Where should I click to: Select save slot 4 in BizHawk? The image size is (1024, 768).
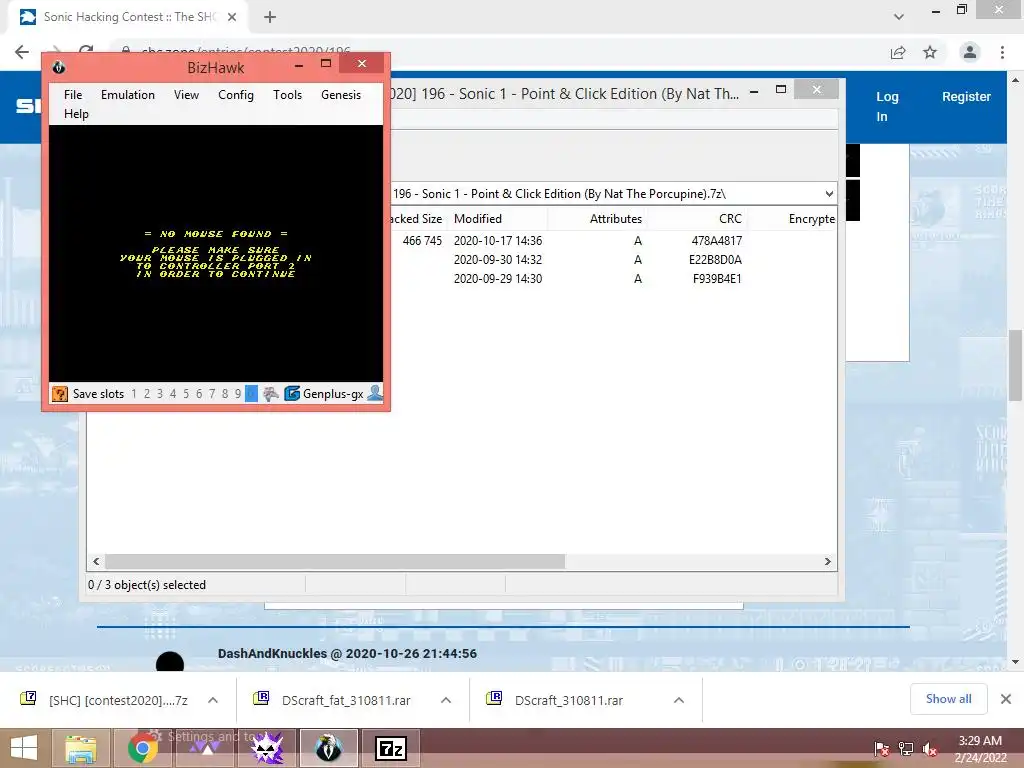[173, 394]
